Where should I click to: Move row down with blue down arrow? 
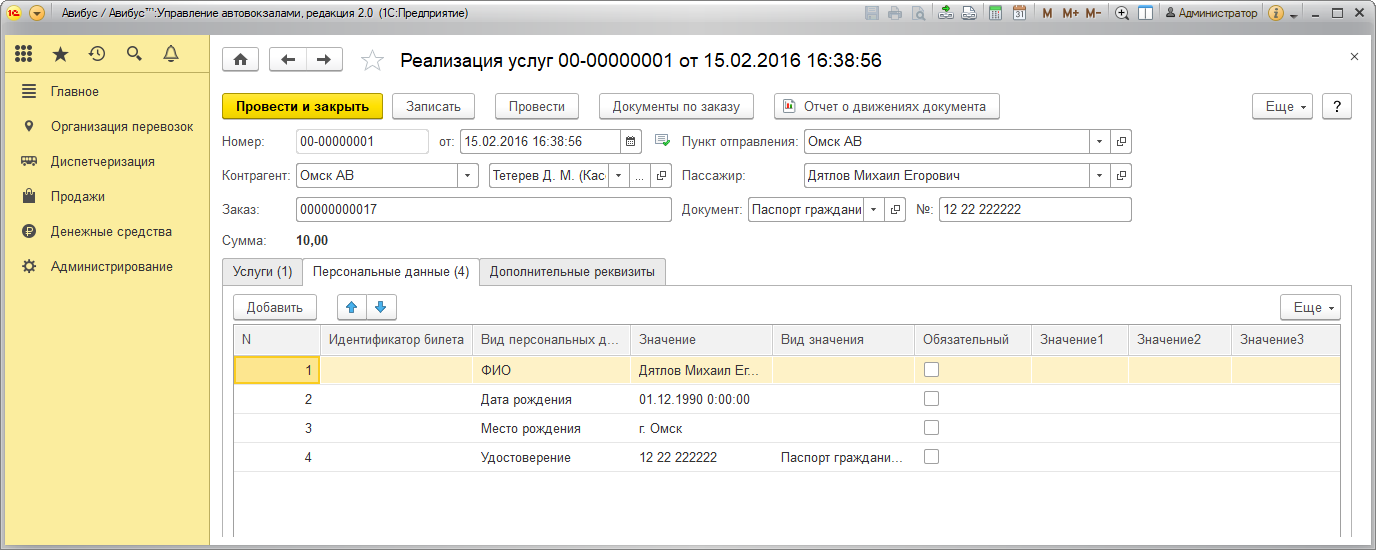pos(381,307)
